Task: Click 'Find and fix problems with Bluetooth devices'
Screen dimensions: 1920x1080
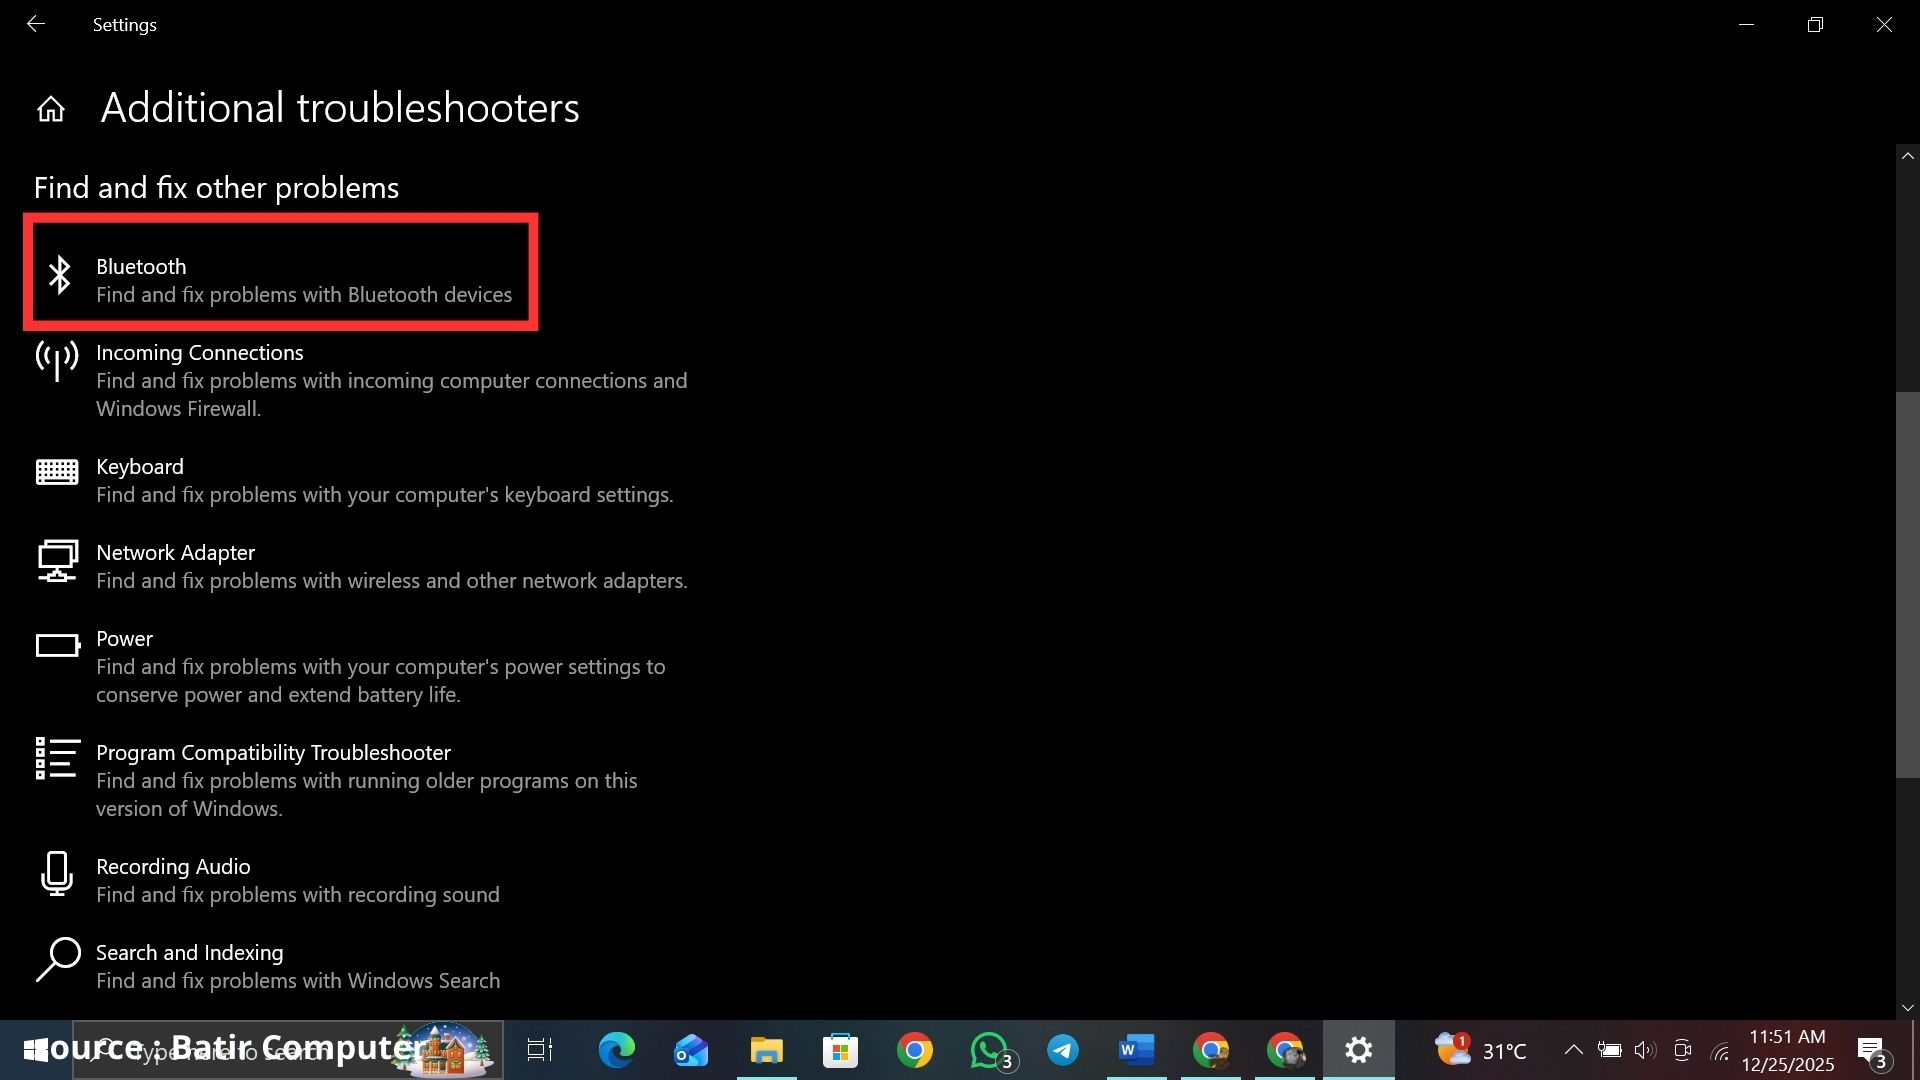Action: pyautogui.click(x=304, y=295)
